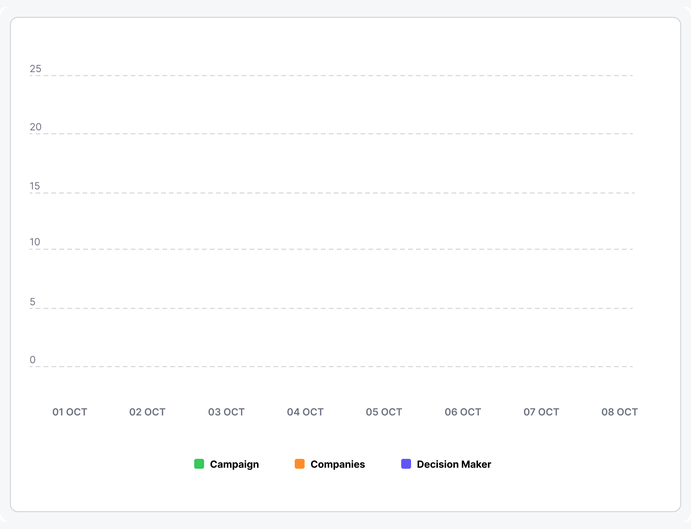Select the 05 OCT axis label

coord(384,412)
